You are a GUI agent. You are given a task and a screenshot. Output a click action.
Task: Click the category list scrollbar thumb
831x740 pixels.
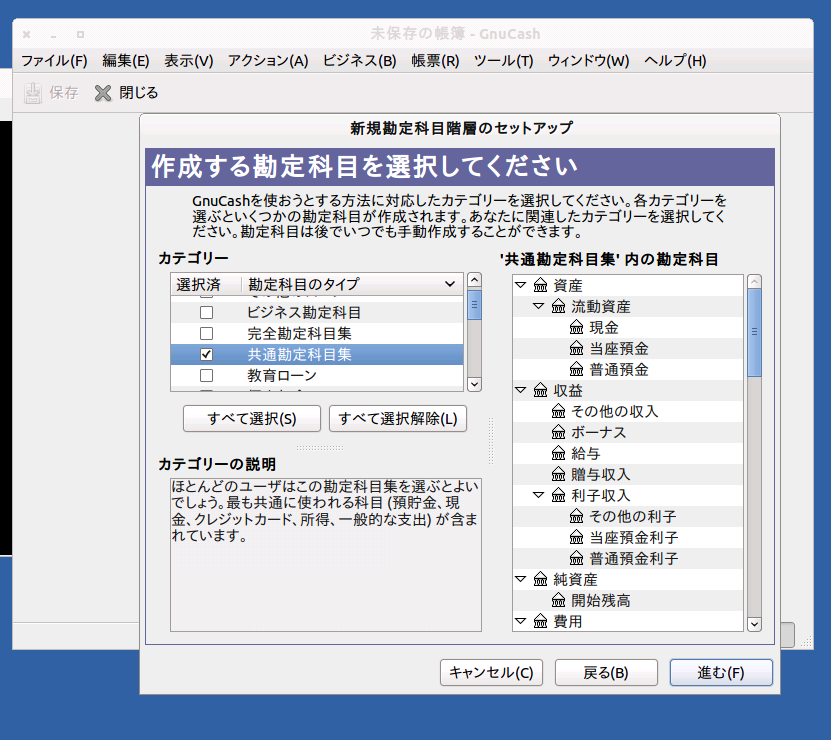pyautogui.click(x=474, y=304)
